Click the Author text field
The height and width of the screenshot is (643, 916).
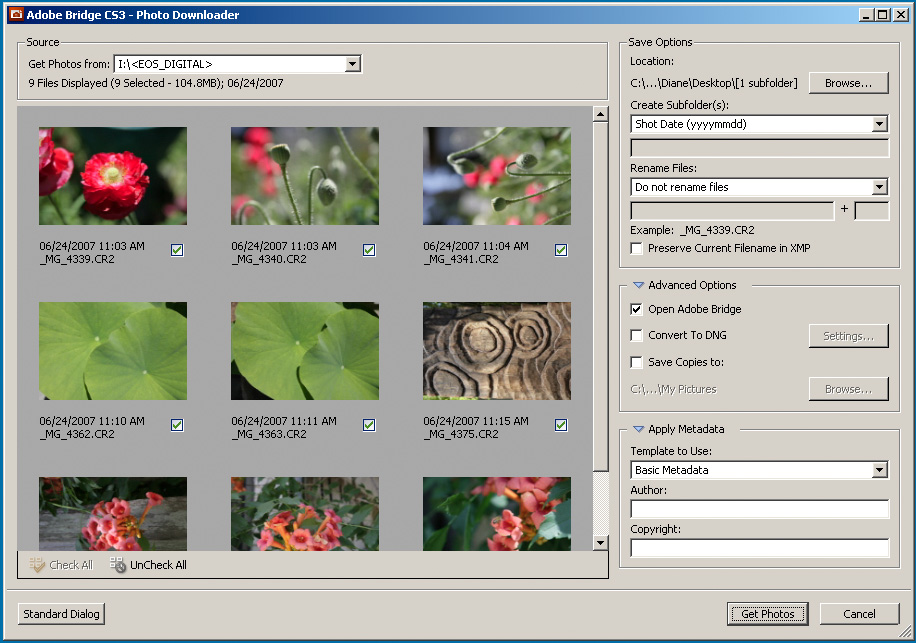[759, 510]
